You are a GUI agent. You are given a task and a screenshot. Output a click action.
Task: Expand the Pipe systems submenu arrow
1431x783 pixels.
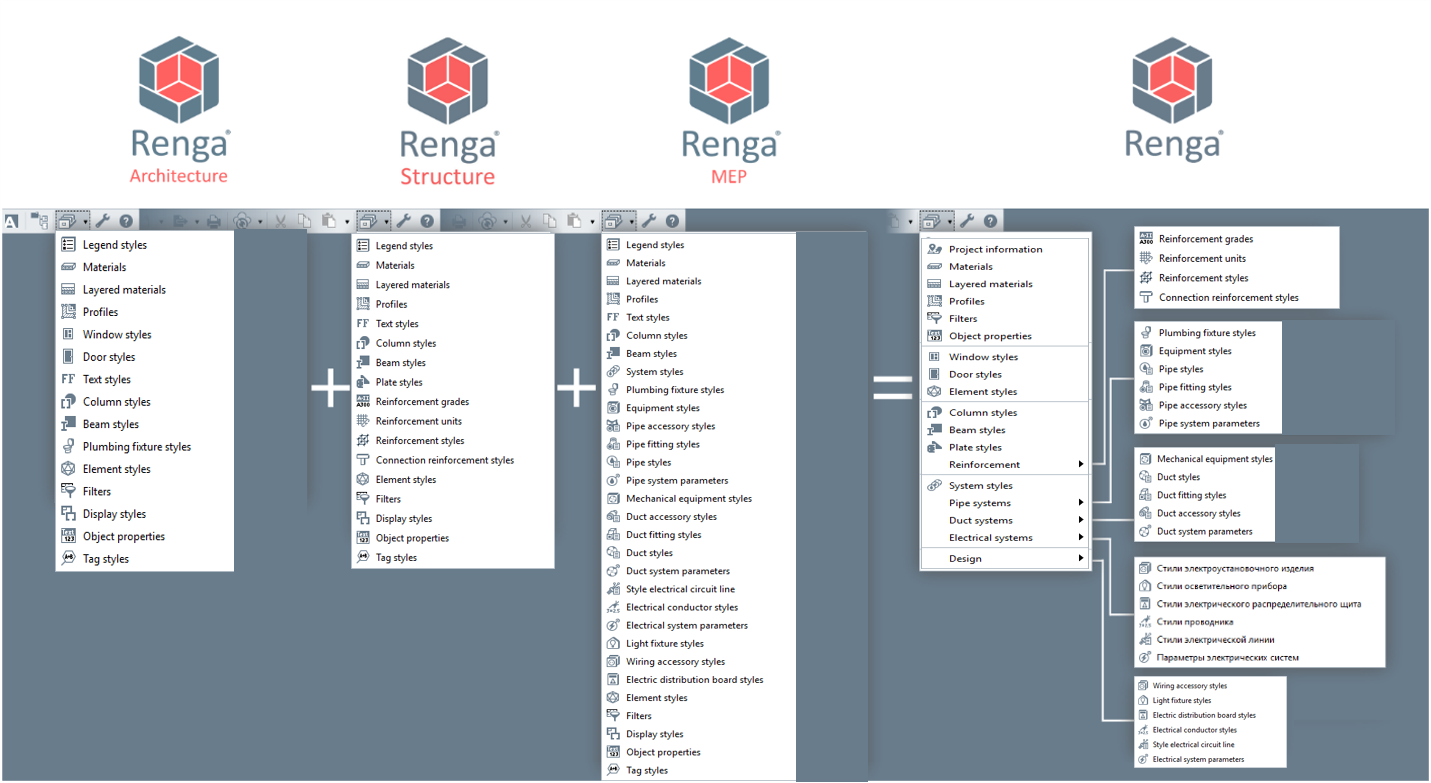coord(1081,503)
